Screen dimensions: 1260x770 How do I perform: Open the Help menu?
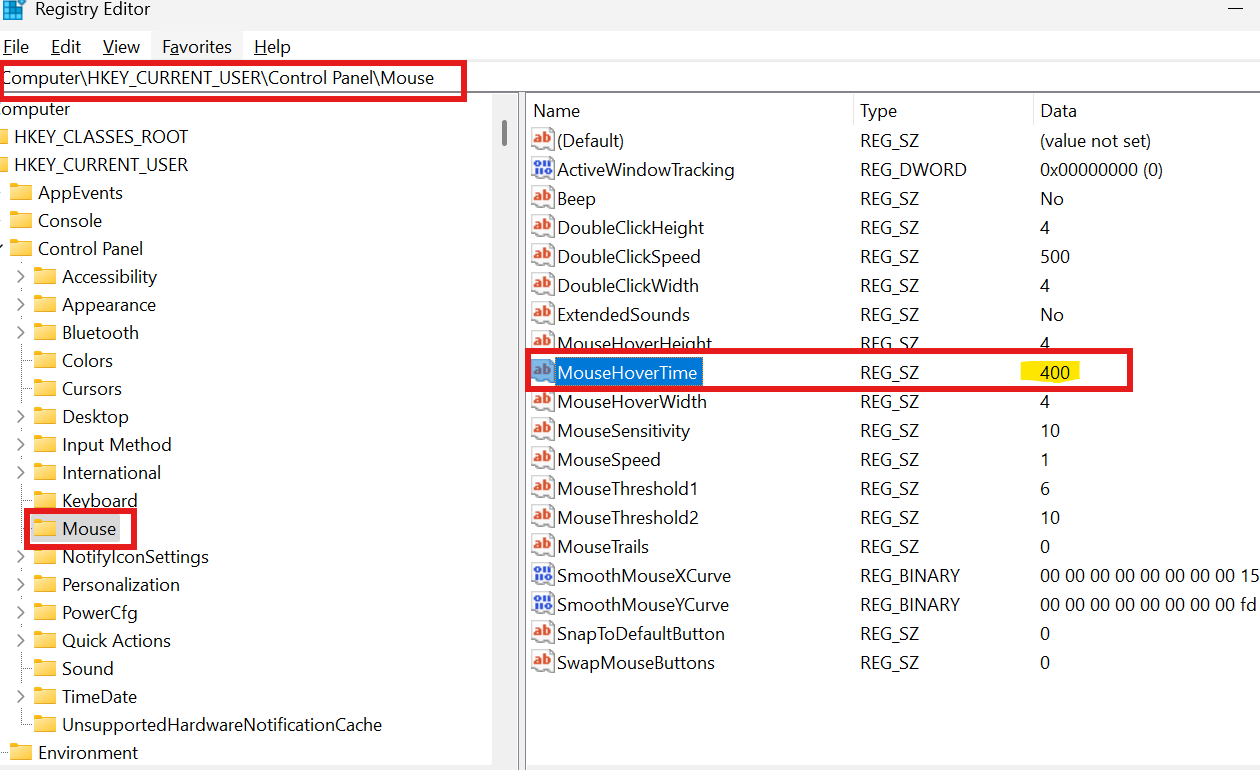(x=272, y=47)
